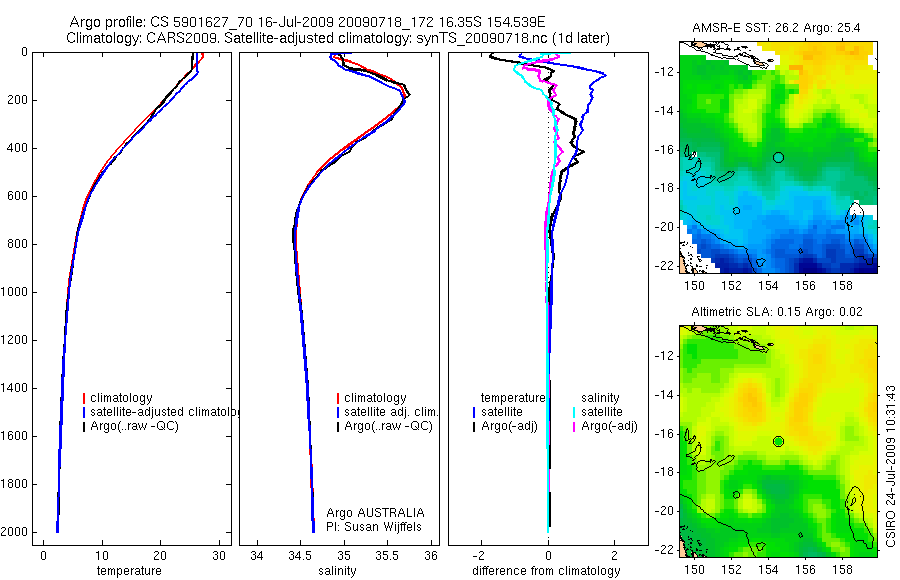Click the '34.5' salinity axis tick label
The image size is (900, 580).
coord(300,556)
